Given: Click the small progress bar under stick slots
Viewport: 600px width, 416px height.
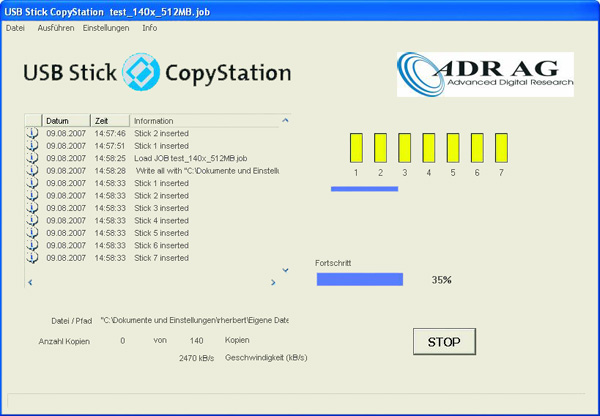Looking at the screenshot, I should 364,189.
